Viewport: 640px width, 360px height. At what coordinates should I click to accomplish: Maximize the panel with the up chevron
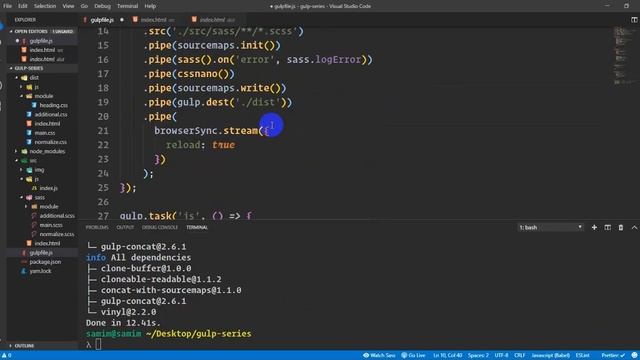pos(634,227)
